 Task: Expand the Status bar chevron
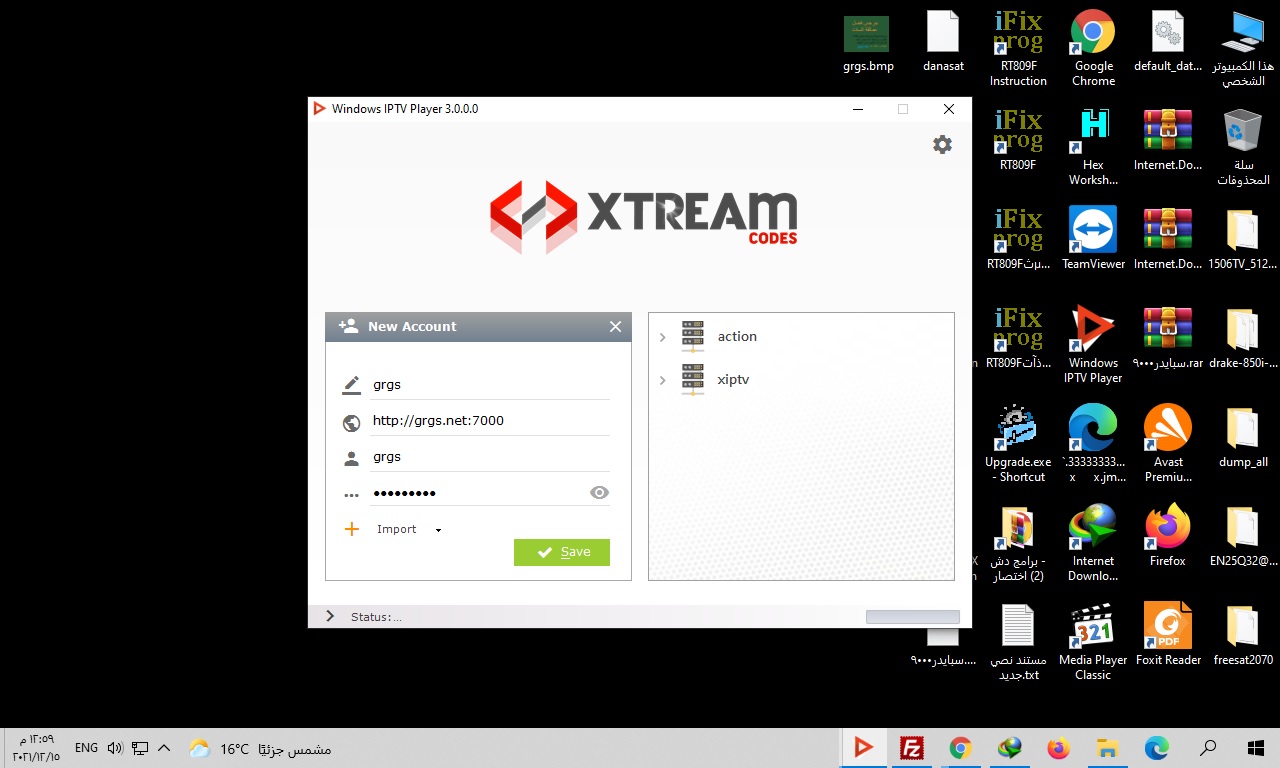coord(330,617)
